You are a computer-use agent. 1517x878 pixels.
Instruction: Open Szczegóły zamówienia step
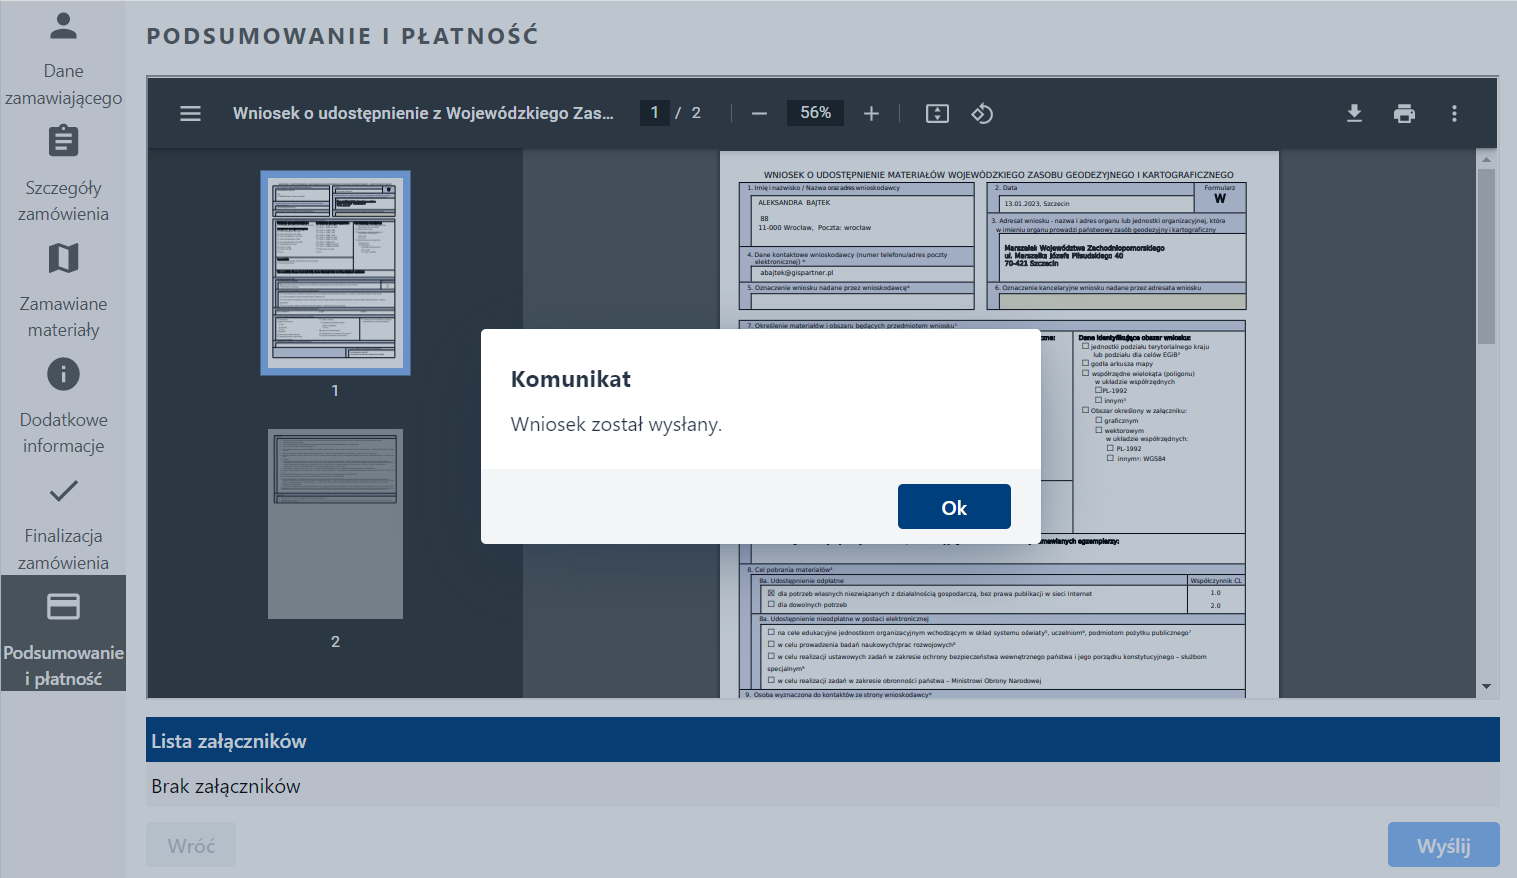pyautogui.click(x=63, y=174)
